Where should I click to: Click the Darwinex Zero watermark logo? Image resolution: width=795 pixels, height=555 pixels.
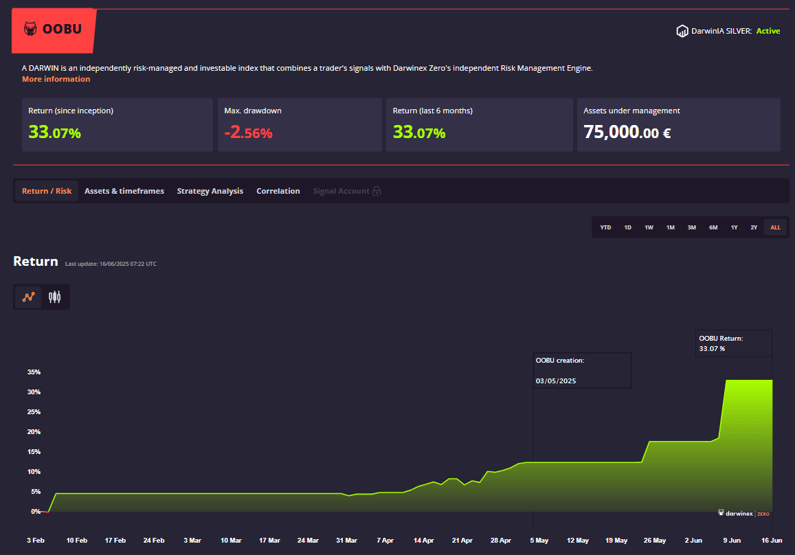coord(744,513)
